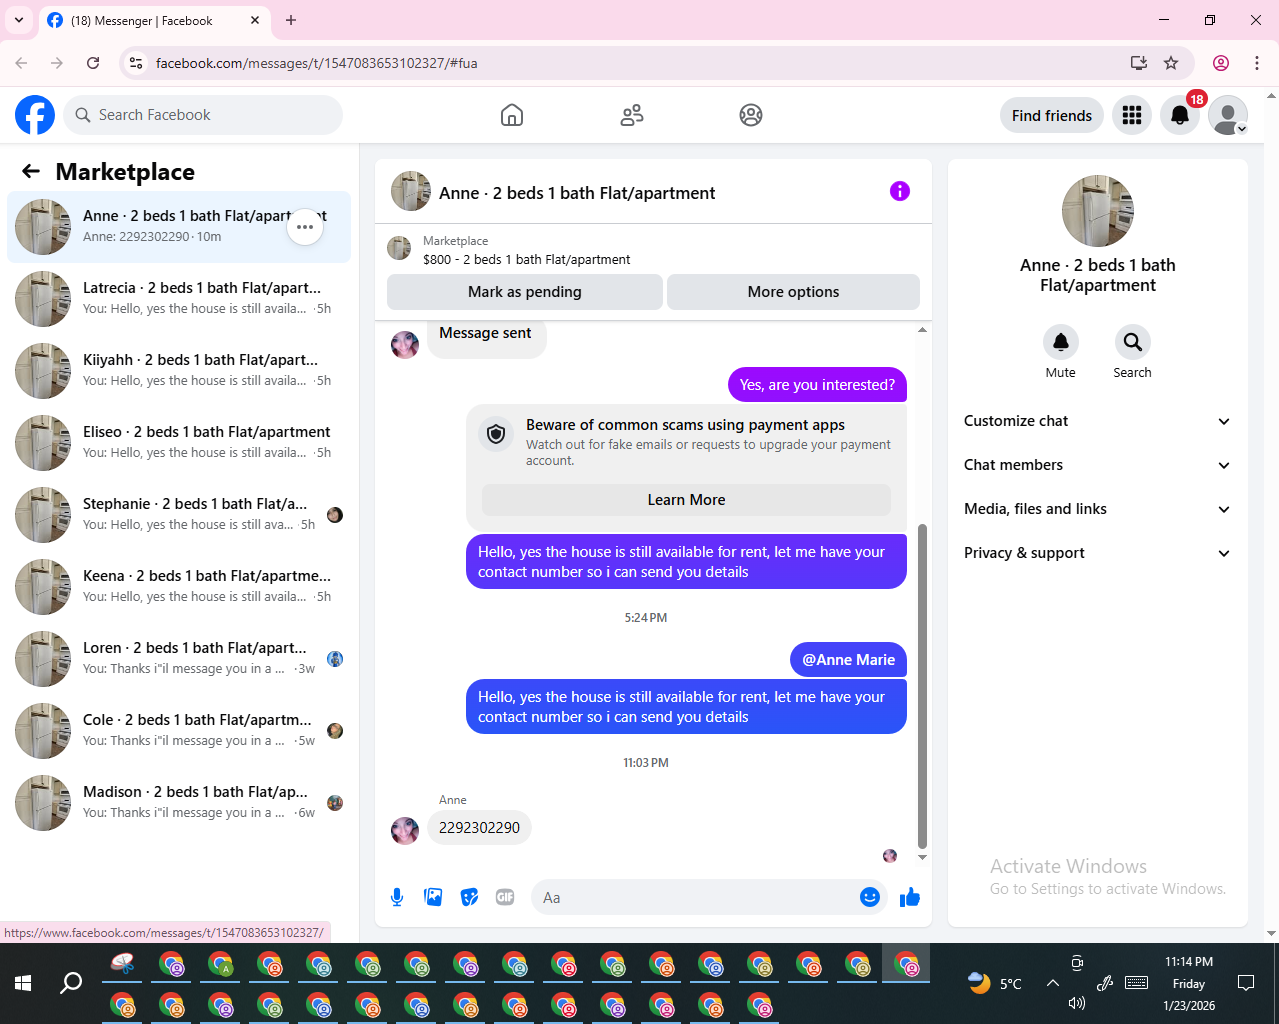Click the shield icon in the scam warning
Screen dimensions: 1279x1024
tap(496, 434)
